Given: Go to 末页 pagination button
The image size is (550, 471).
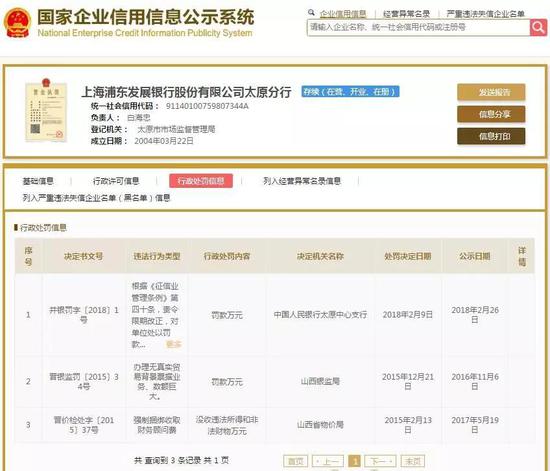Looking at the screenshot, I should [x=412, y=461].
